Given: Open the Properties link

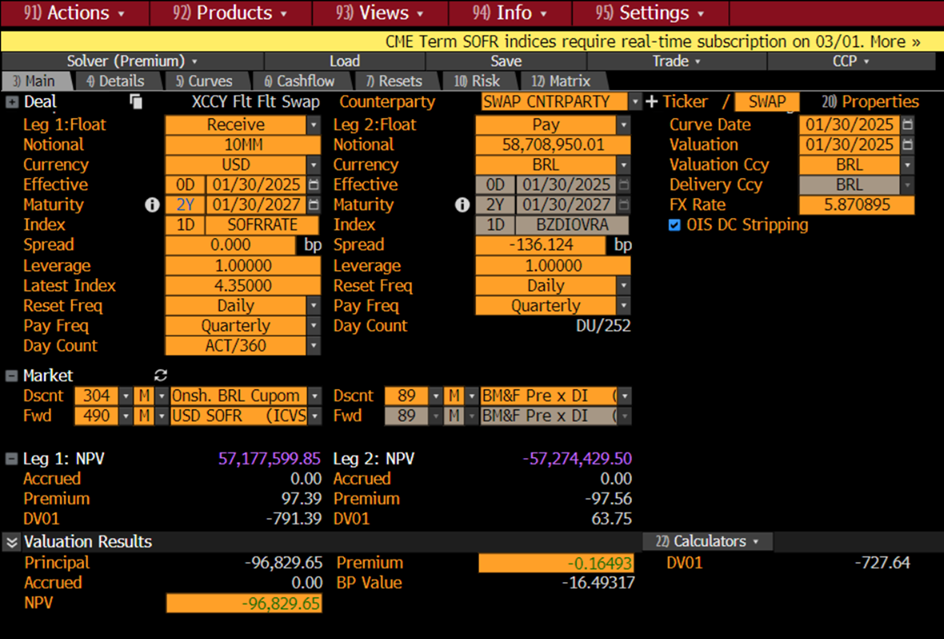Looking at the screenshot, I should click(870, 102).
